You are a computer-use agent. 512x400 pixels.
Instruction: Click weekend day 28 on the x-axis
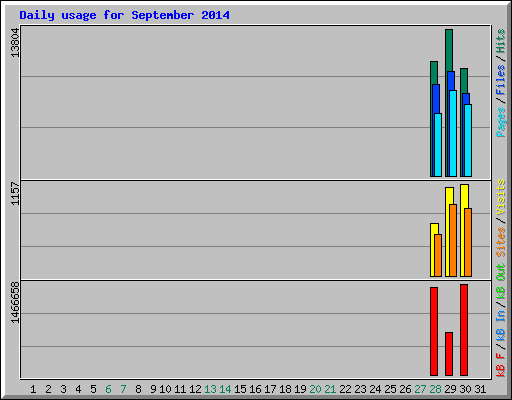click(x=435, y=389)
